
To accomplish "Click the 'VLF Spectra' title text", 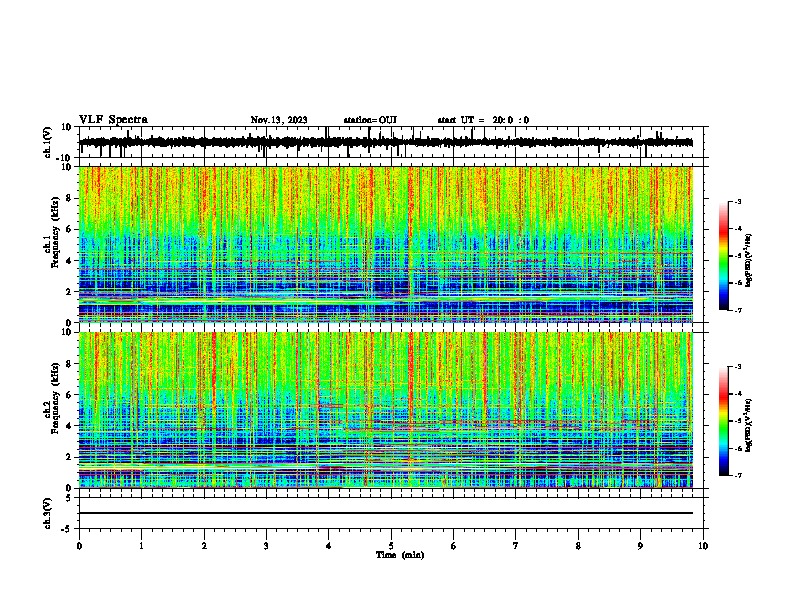I will point(113,120).
